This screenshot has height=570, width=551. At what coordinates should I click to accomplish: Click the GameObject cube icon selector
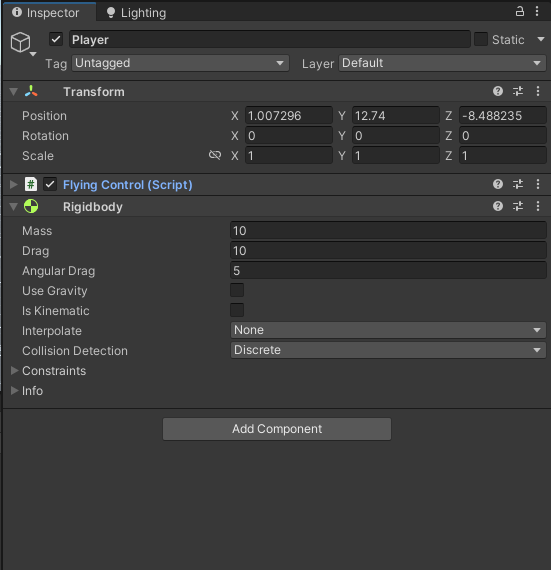(22, 43)
